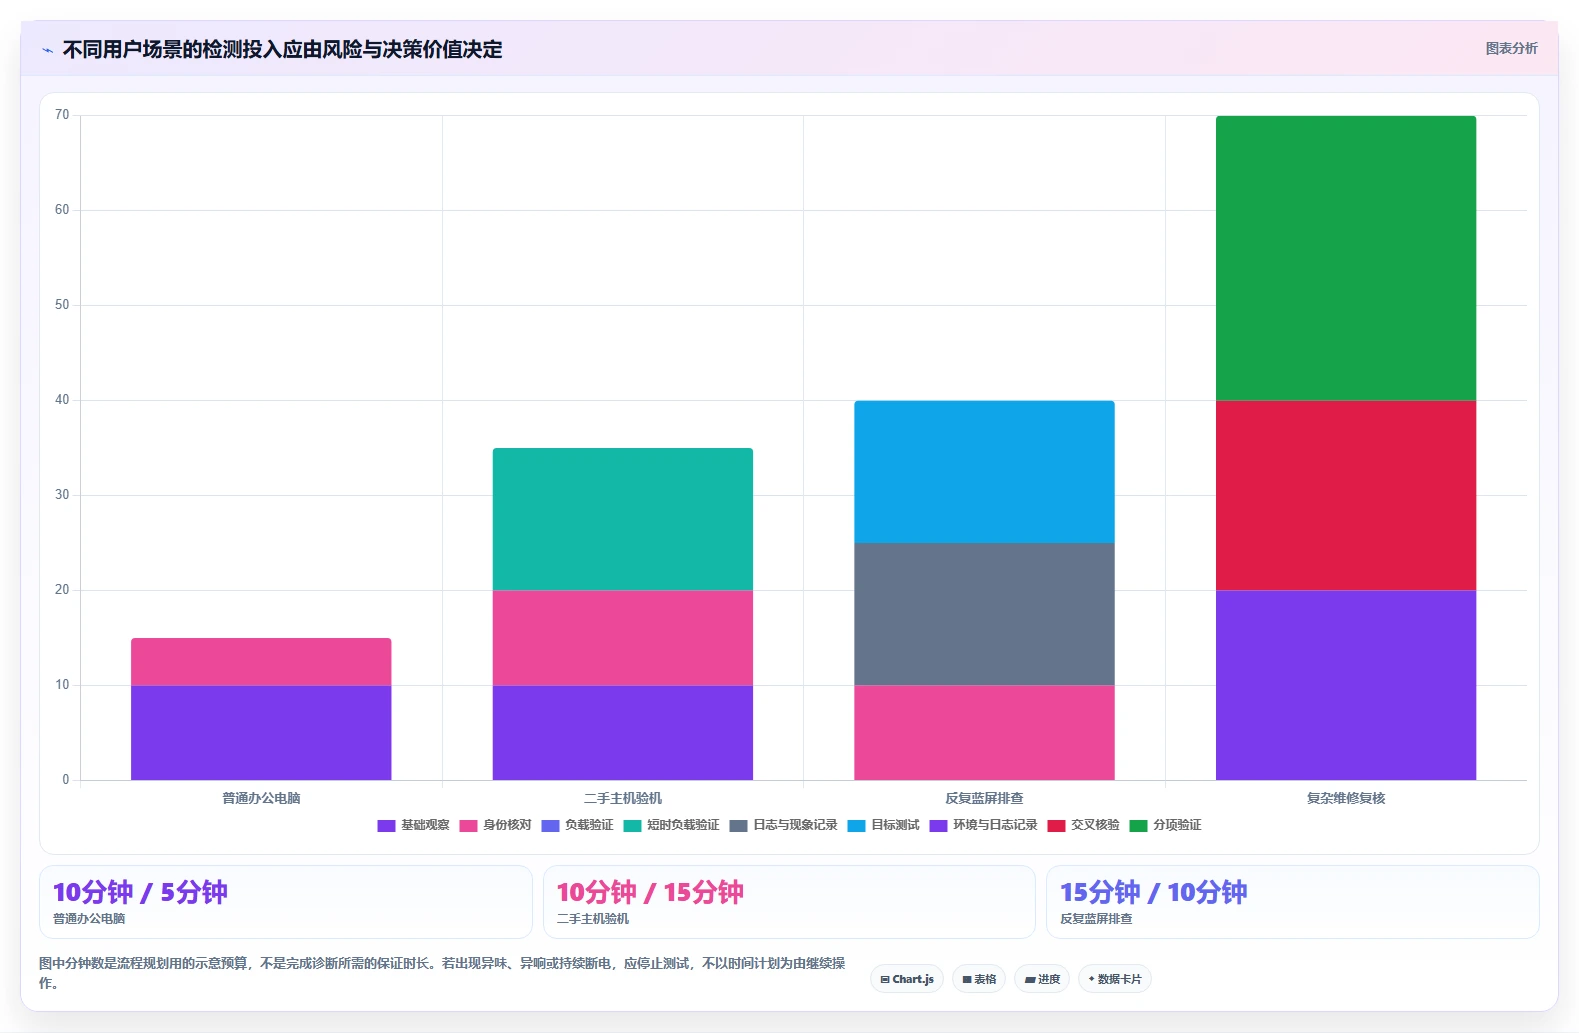Toggle the 负载验证 legend item
This screenshot has height=1033, width=1579.
578,825
